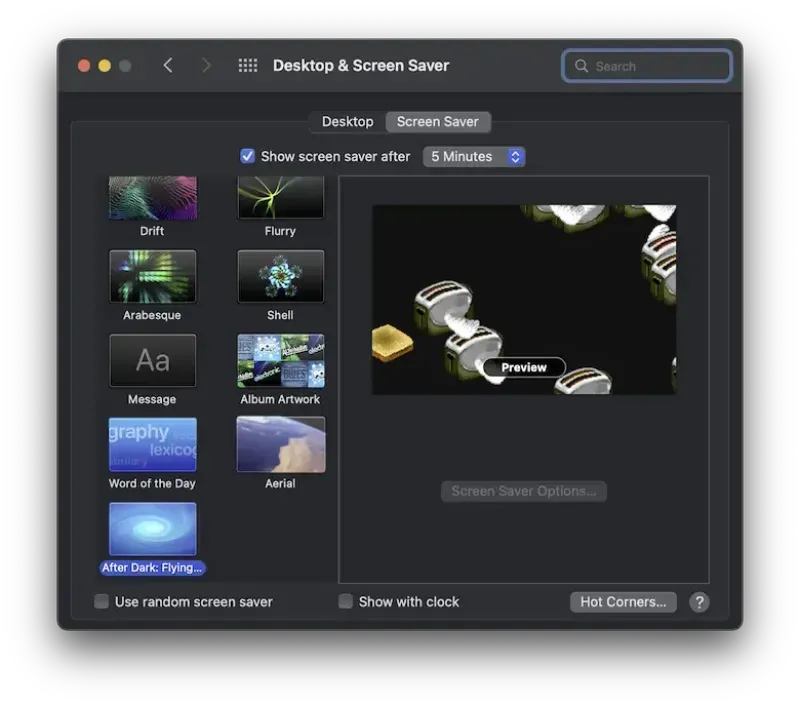800x706 pixels.
Task: Click the search magnifier icon
Action: 581,66
